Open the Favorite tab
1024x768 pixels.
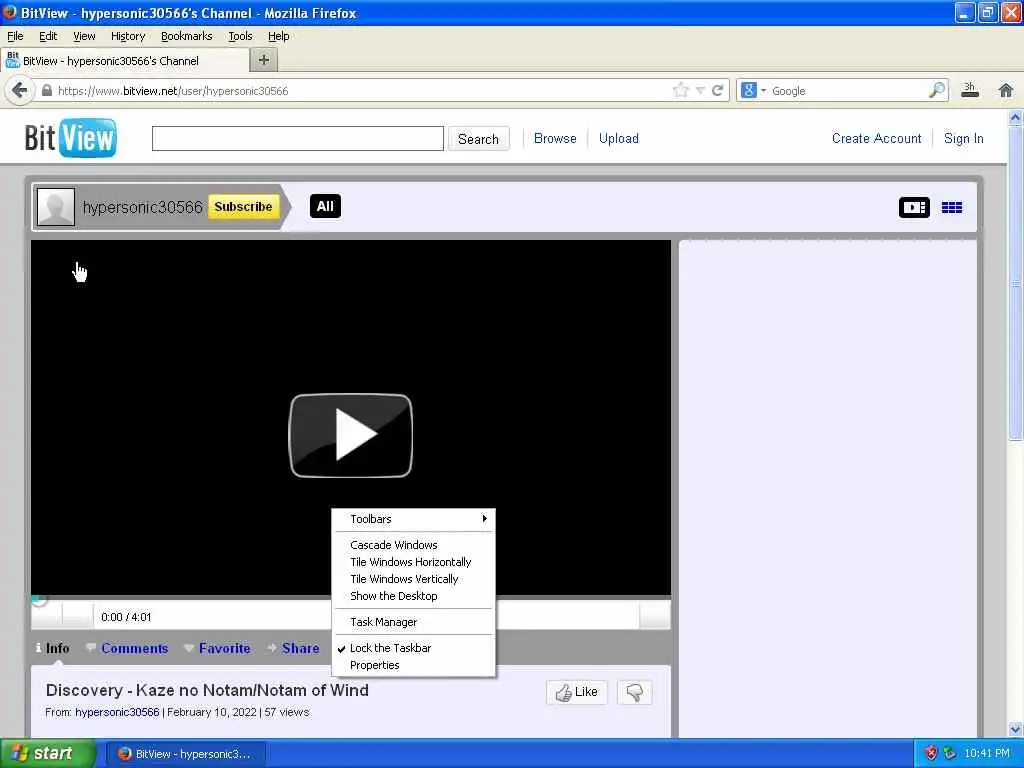218,648
